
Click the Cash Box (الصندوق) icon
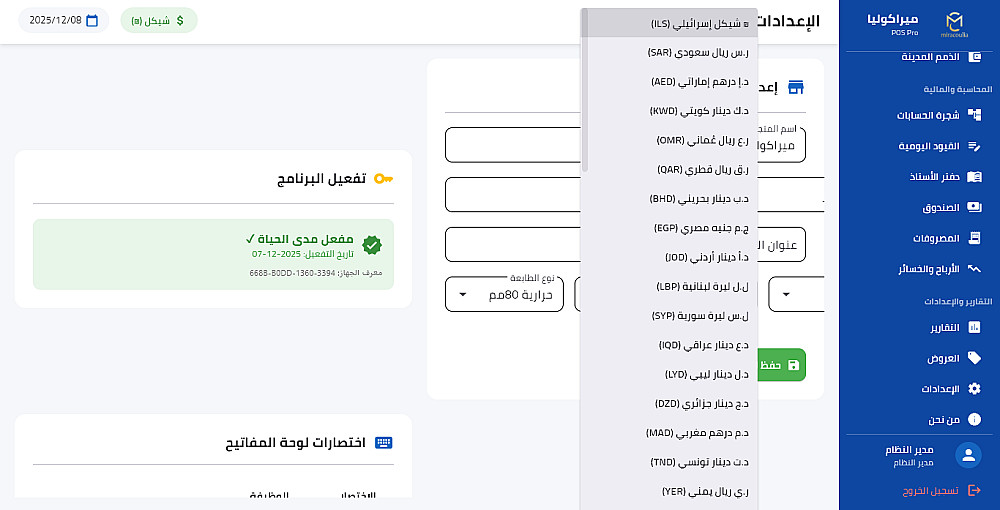(974, 208)
